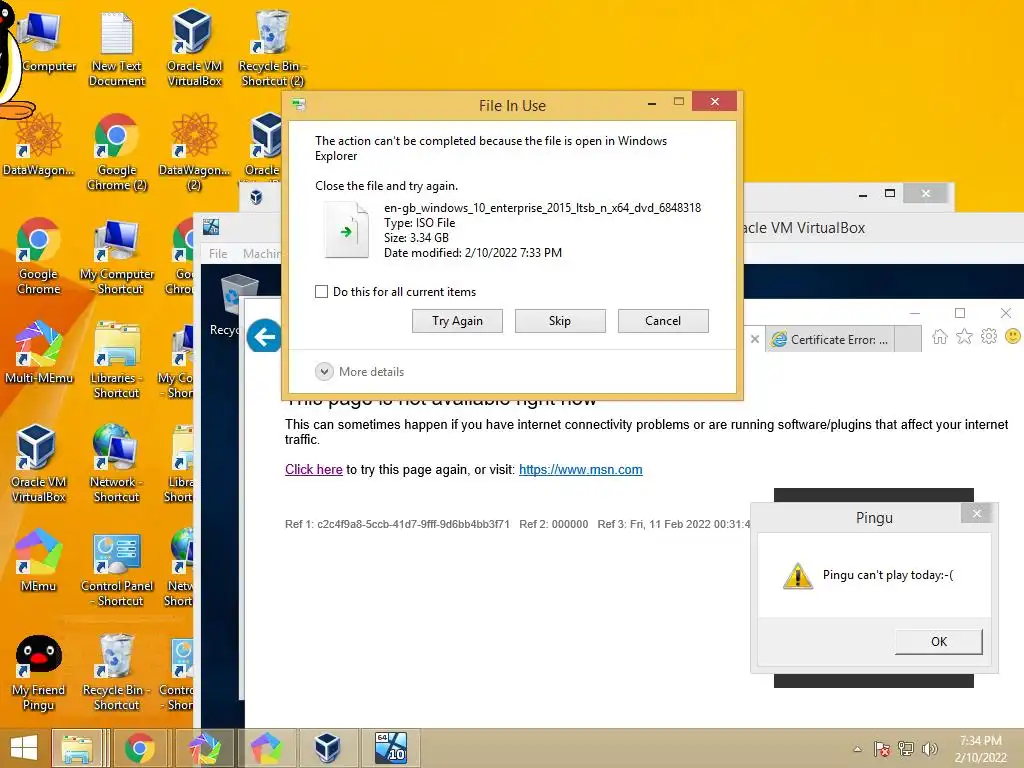This screenshot has width=1024, height=768.
Task: Open the File menu in VirtualBox window
Action: [x=218, y=254]
